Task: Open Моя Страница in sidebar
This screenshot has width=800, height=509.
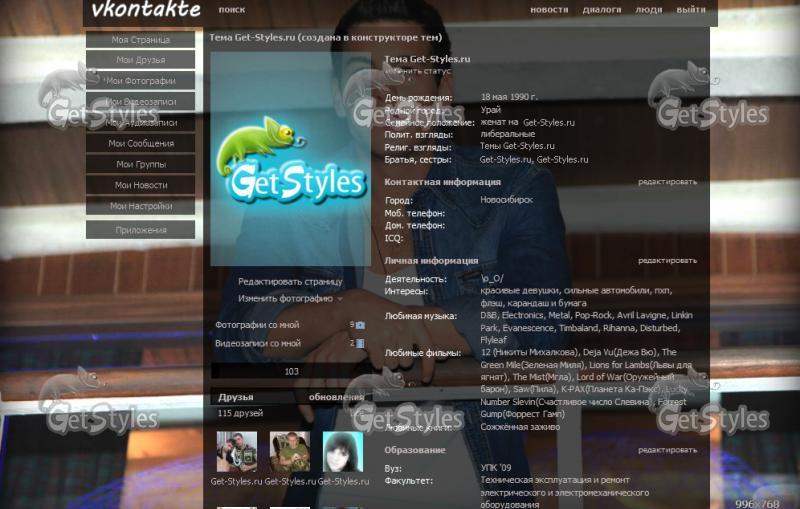Action: point(140,40)
